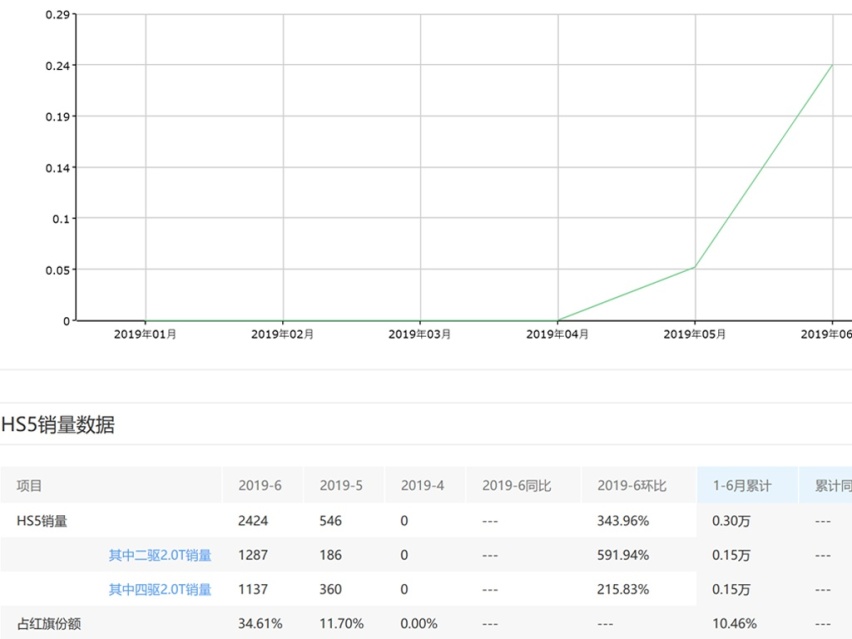Screen dimensions: 852x639
Task: Click the 2019年01月 axis label
Action: pos(145,334)
